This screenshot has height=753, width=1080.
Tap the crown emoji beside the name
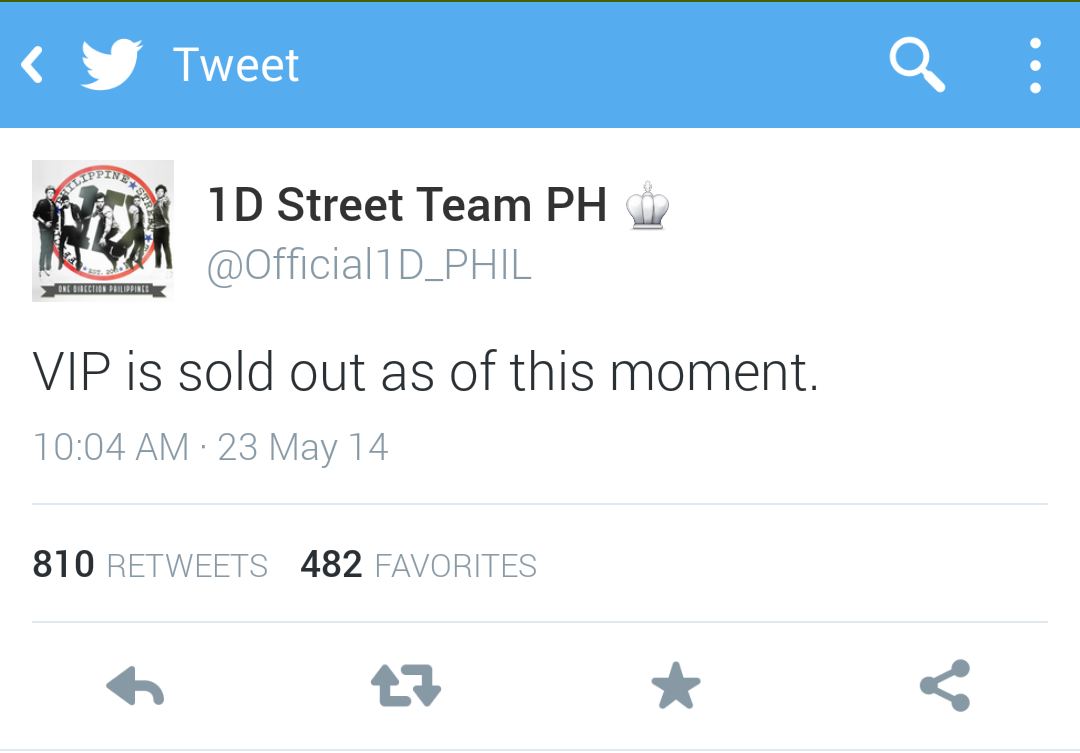click(647, 205)
